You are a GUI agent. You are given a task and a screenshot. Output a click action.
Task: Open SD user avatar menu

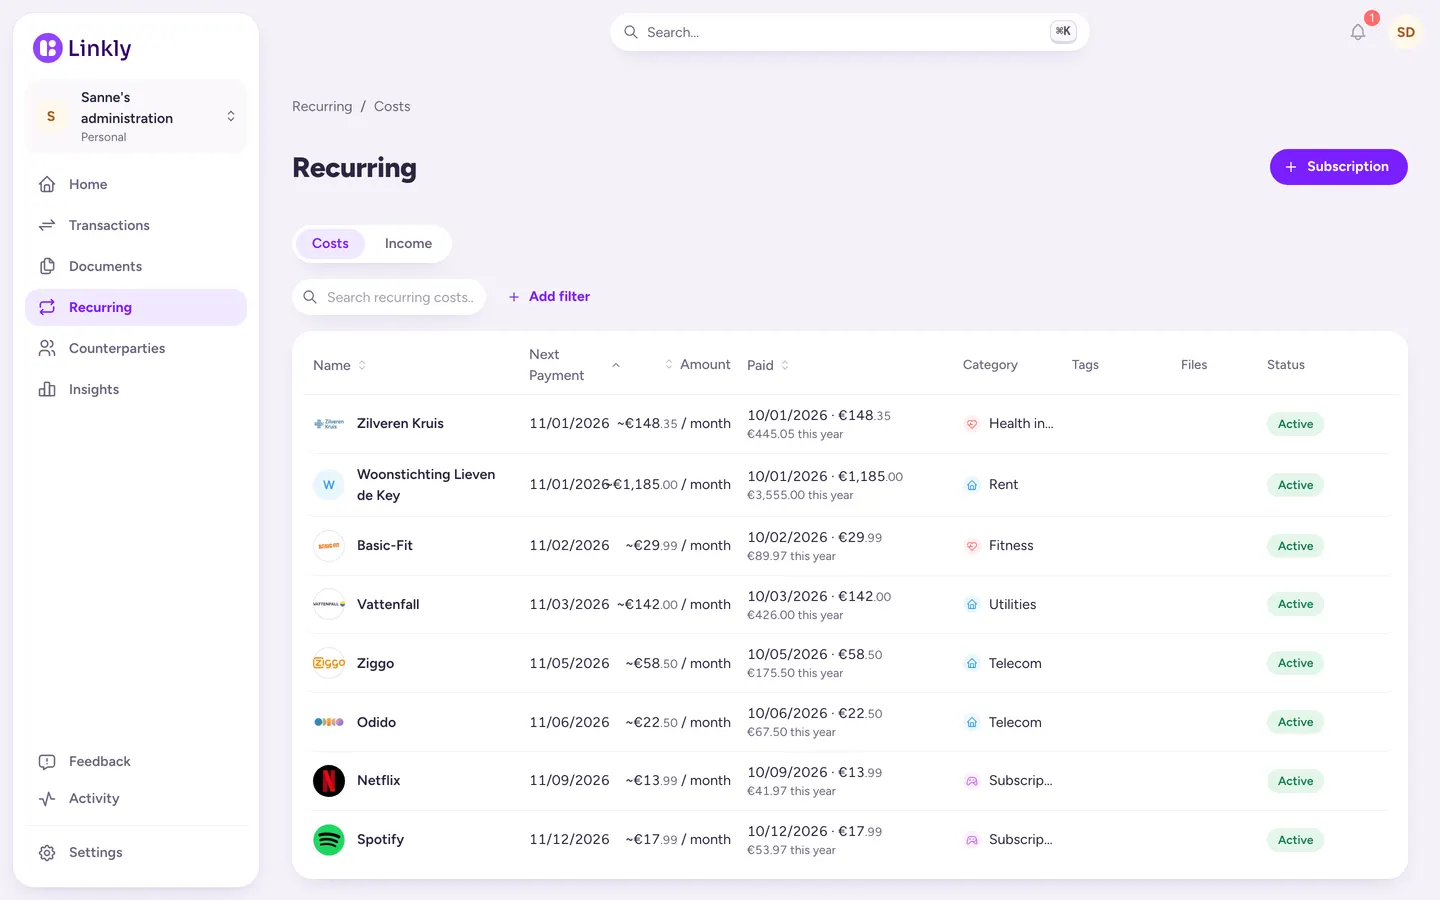pyautogui.click(x=1405, y=32)
